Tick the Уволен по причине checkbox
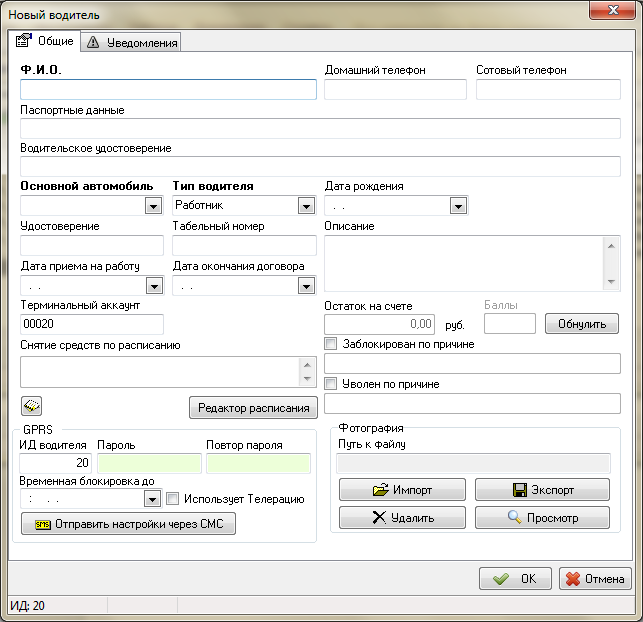The width and height of the screenshot is (643, 622). coord(332,384)
